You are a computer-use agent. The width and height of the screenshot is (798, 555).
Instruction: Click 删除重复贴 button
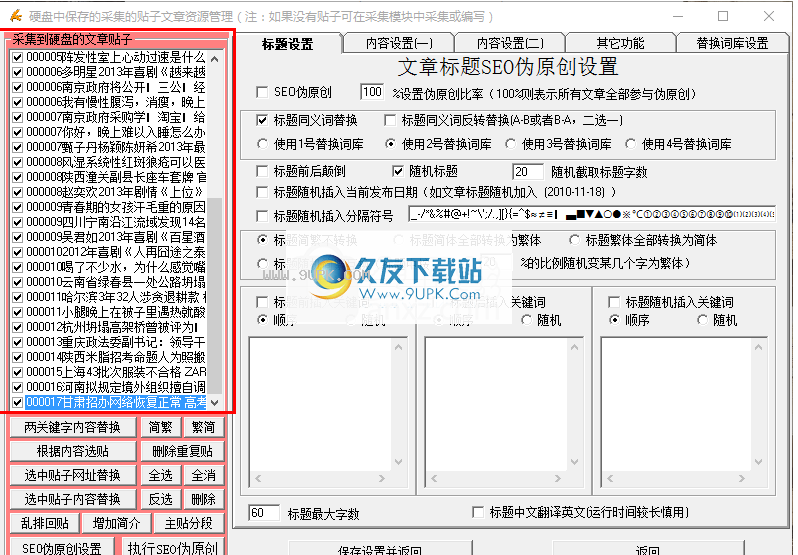click(183, 451)
